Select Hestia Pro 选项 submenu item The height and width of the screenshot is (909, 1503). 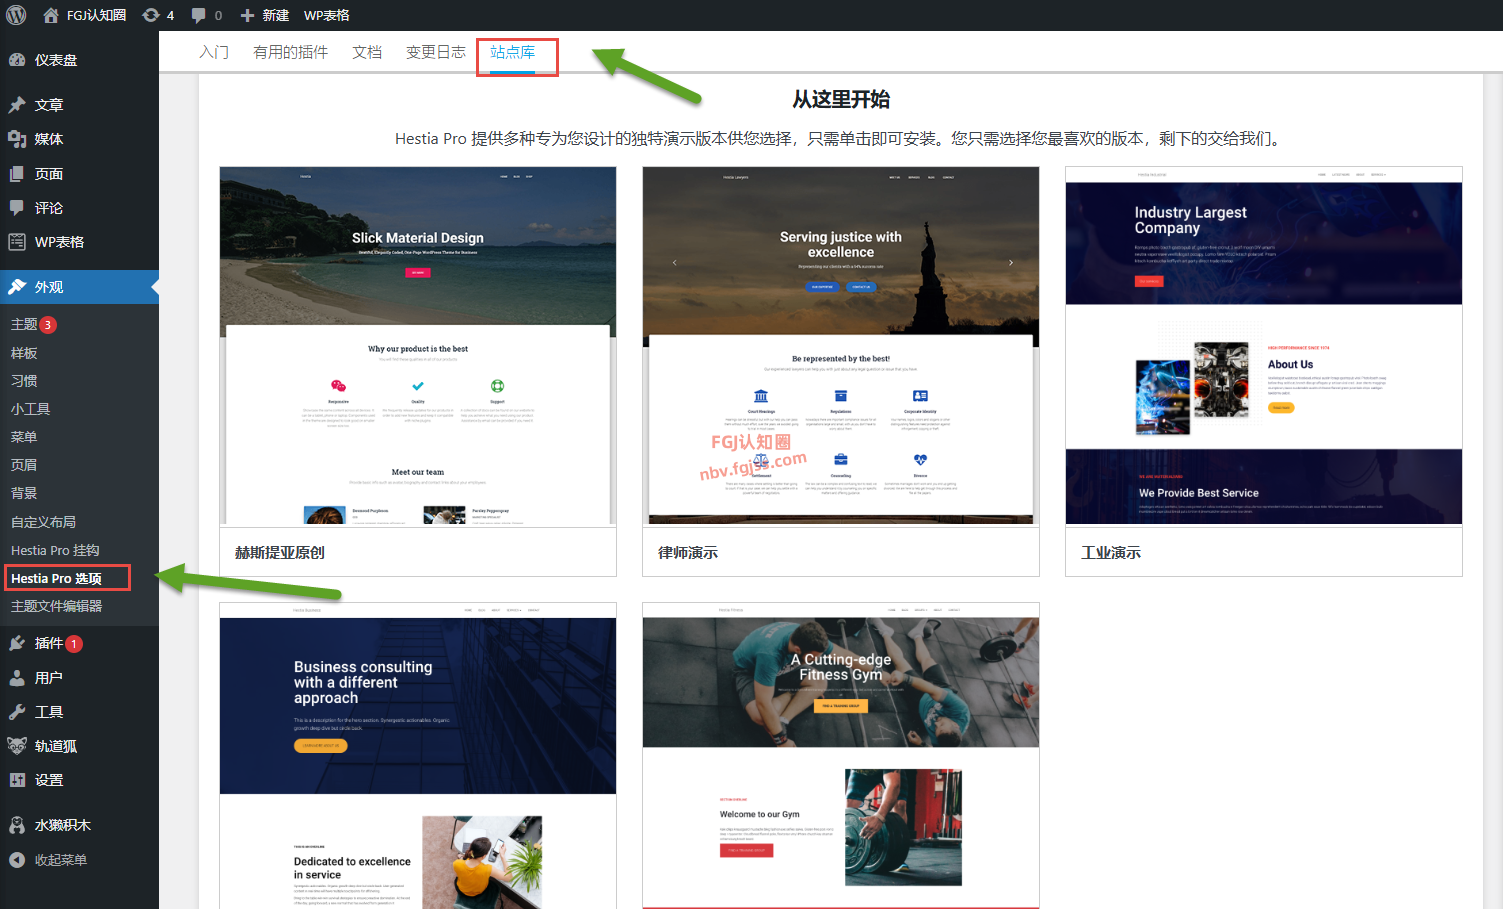pyautogui.click(x=56, y=578)
